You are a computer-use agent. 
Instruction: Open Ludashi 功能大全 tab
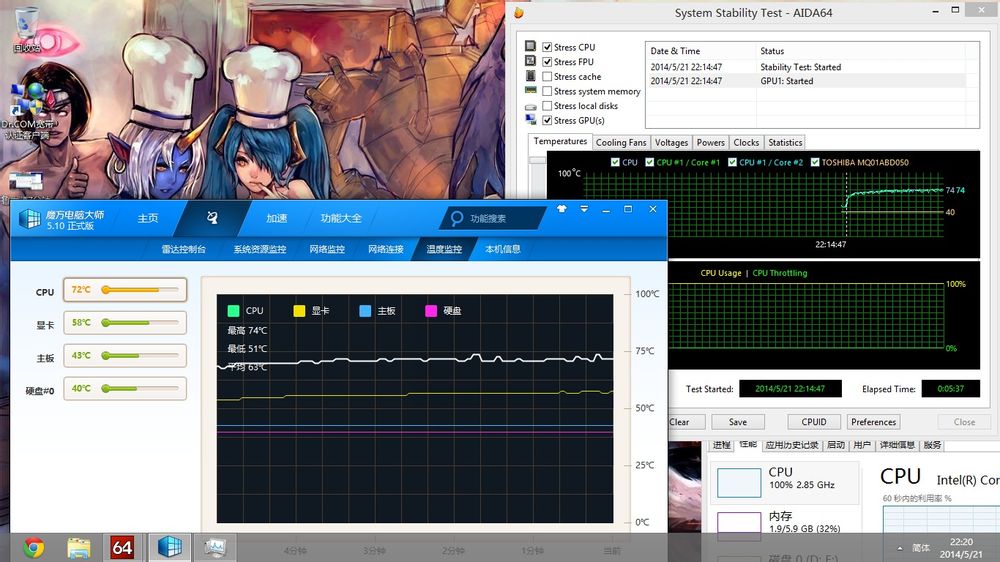(x=341, y=218)
